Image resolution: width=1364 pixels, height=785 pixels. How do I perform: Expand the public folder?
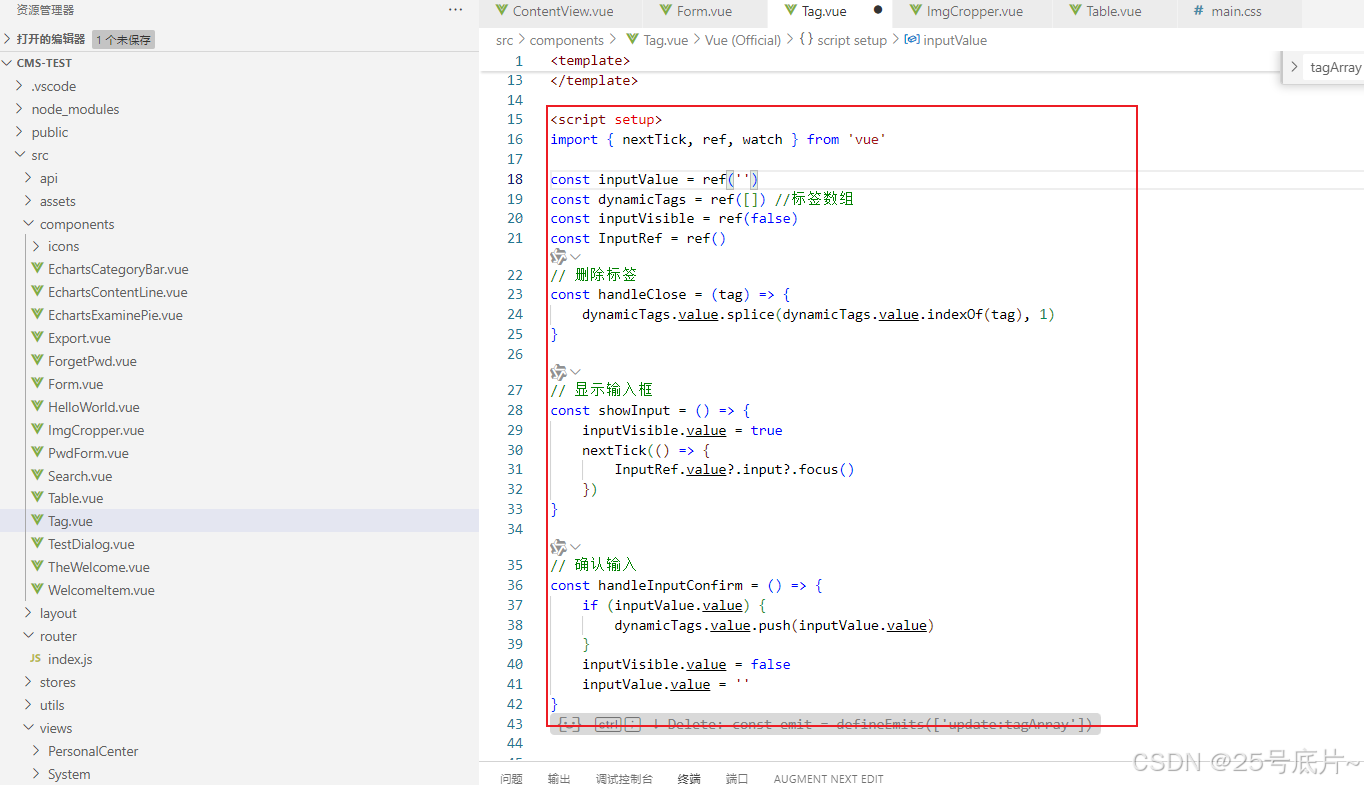pos(19,132)
